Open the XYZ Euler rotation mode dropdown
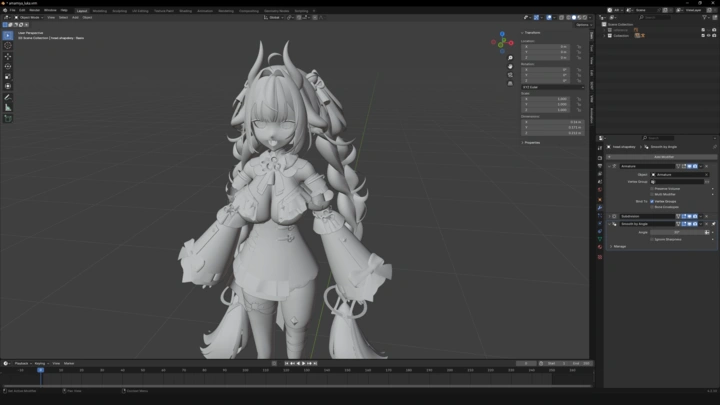Image resolution: width=720 pixels, height=405 pixels. click(553, 87)
